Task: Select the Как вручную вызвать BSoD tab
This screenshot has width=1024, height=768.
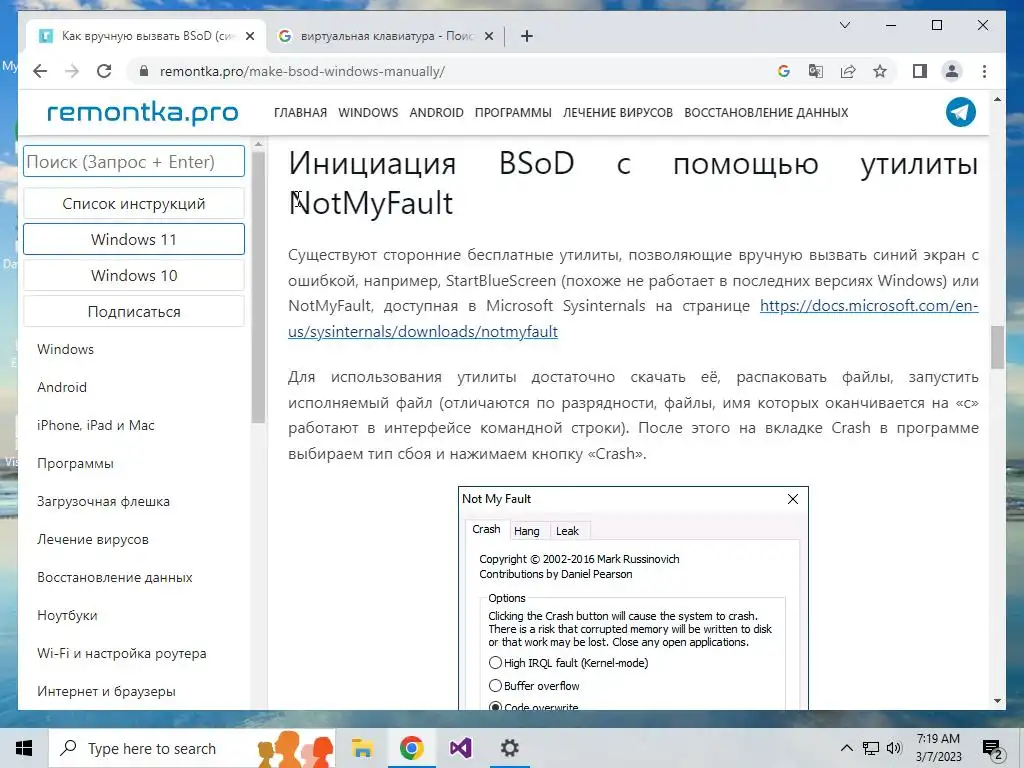Action: pos(146,36)
